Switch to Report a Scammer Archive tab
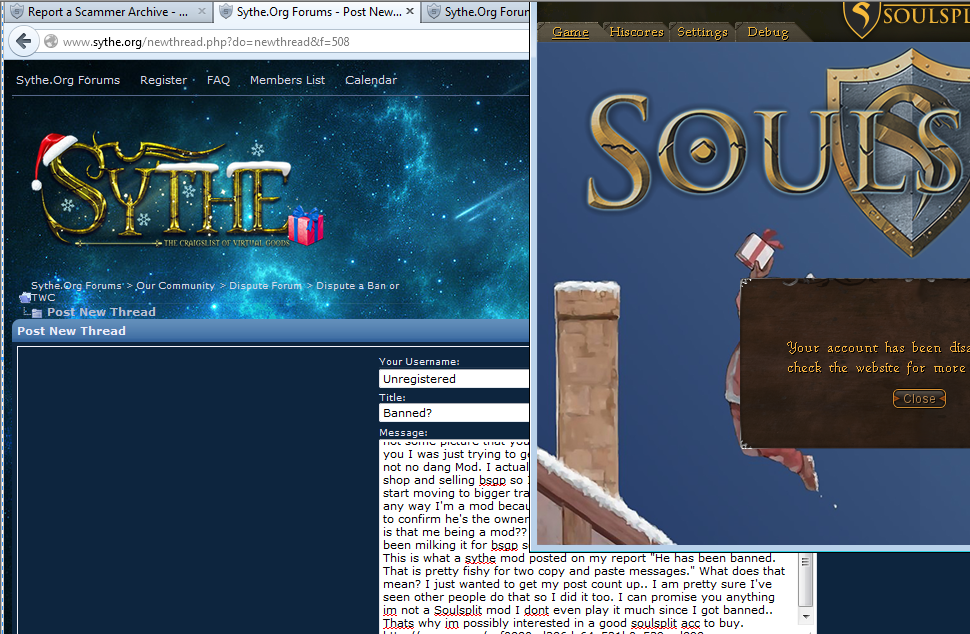 108,12
